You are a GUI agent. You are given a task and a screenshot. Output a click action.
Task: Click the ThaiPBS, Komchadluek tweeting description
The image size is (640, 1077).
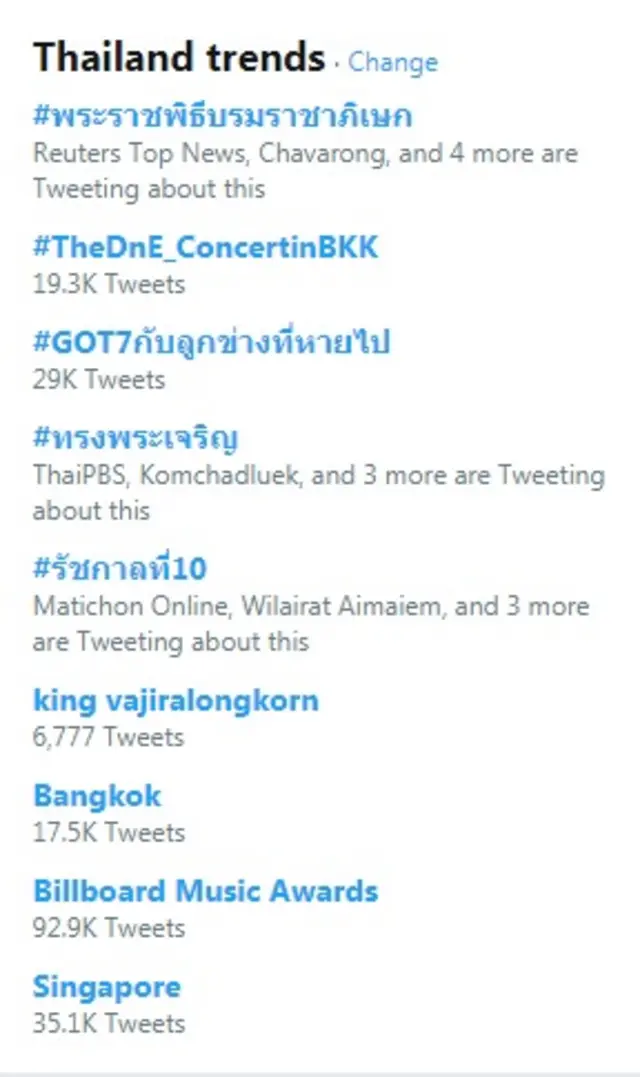tap(318, 492)
